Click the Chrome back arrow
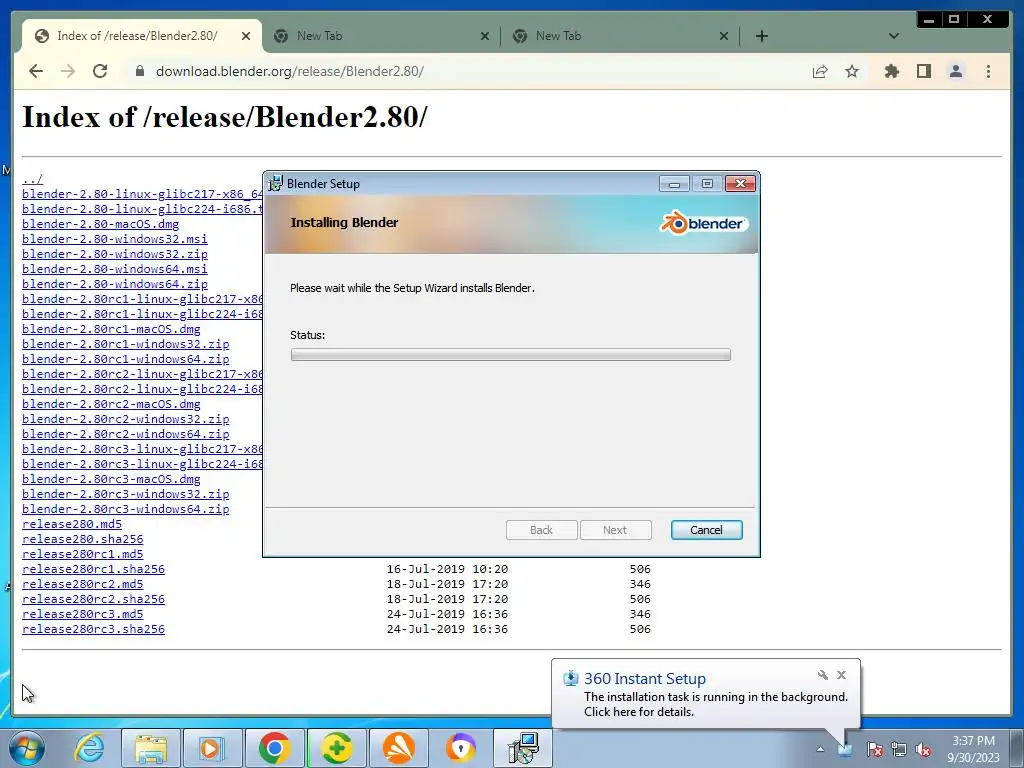The height and width of the screenshot is (768, 1024). [x=36, y=71]
